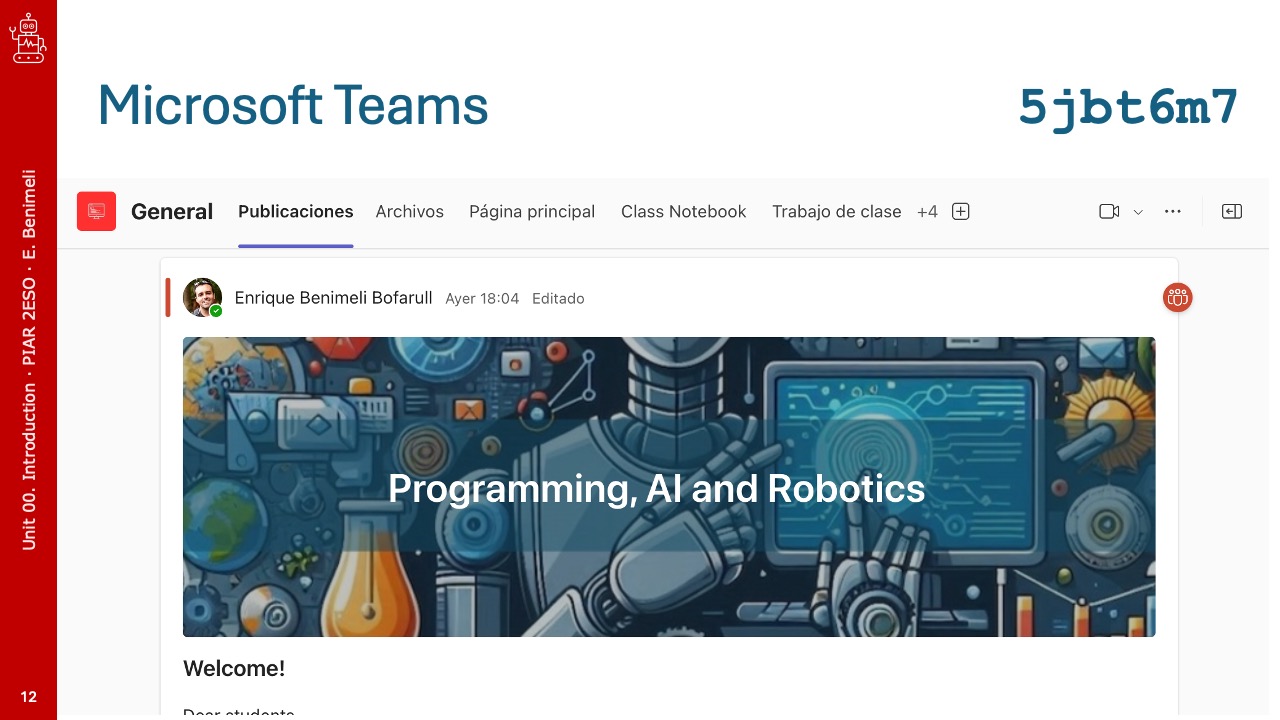Image resolution: width=1280 pixels, height=720 pixels.
Task: Go to the Página principal tab
Action: (x=531, y=211)
